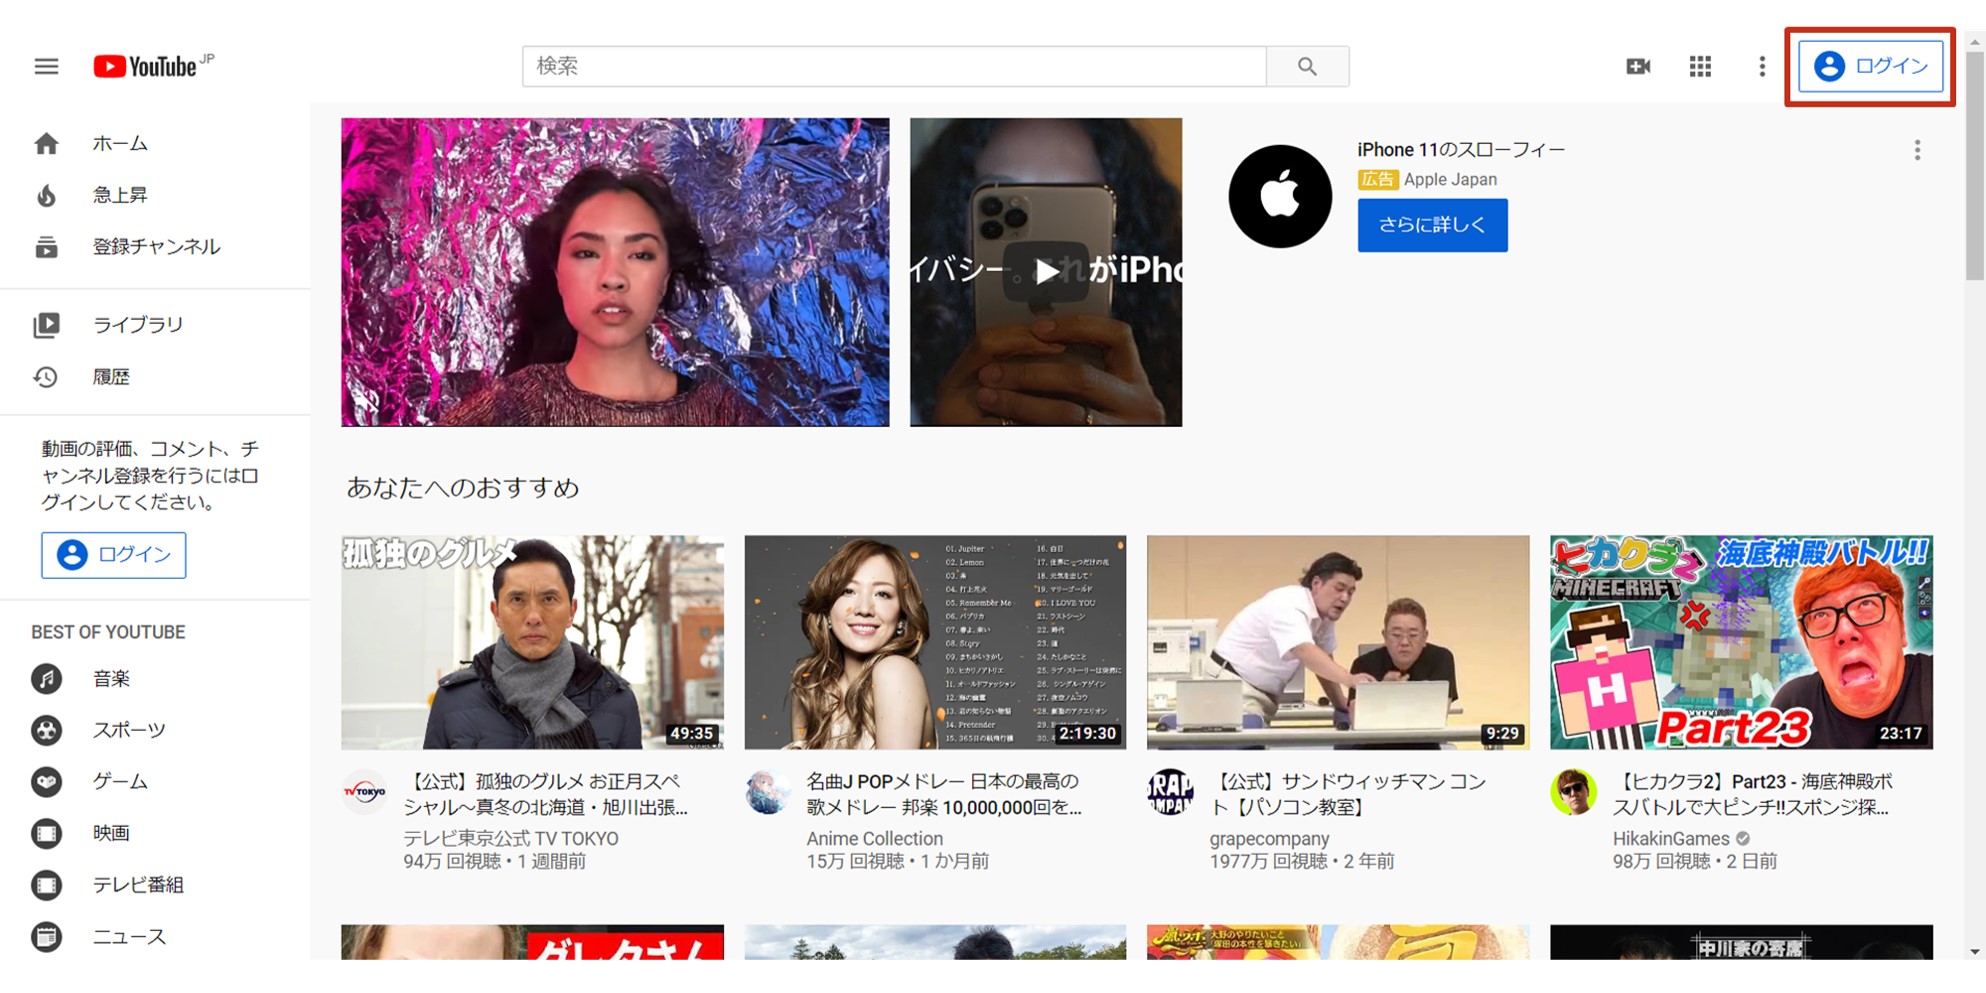This screenshot has height=993, width=1986.
Task: Open ニュース category link
Action: [x=129, y=937]
